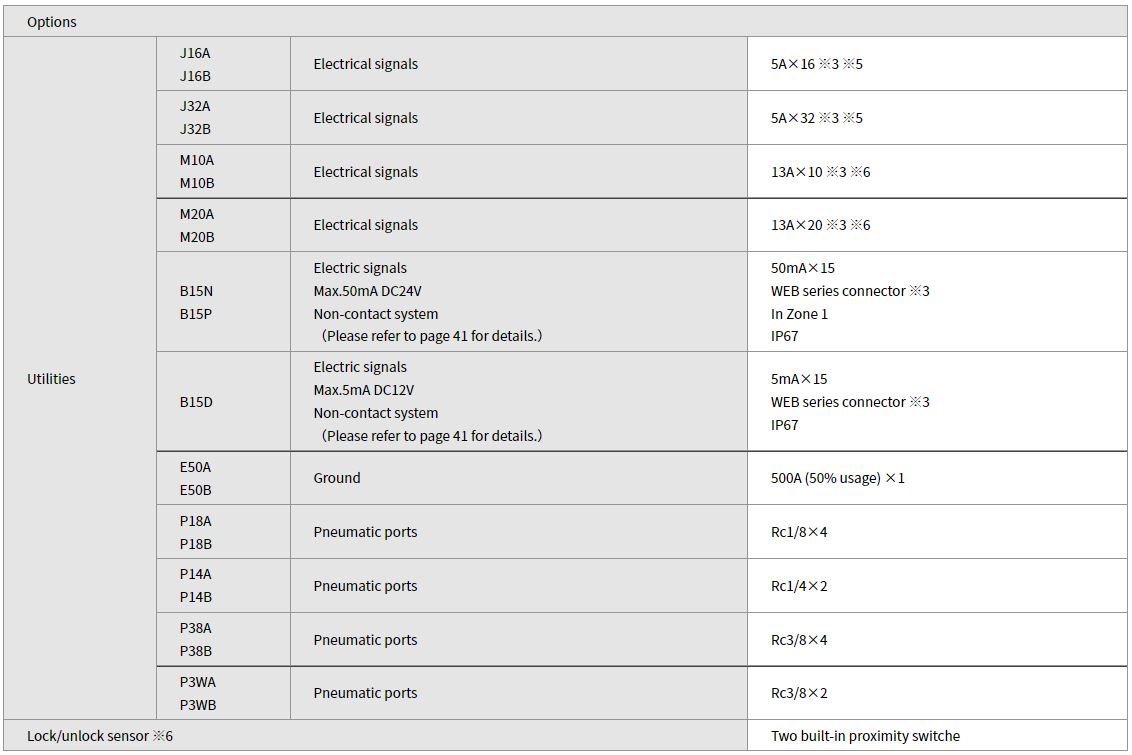Select the B15D code cell
Screen dimensions: 1132x755
tap(223, 401)
